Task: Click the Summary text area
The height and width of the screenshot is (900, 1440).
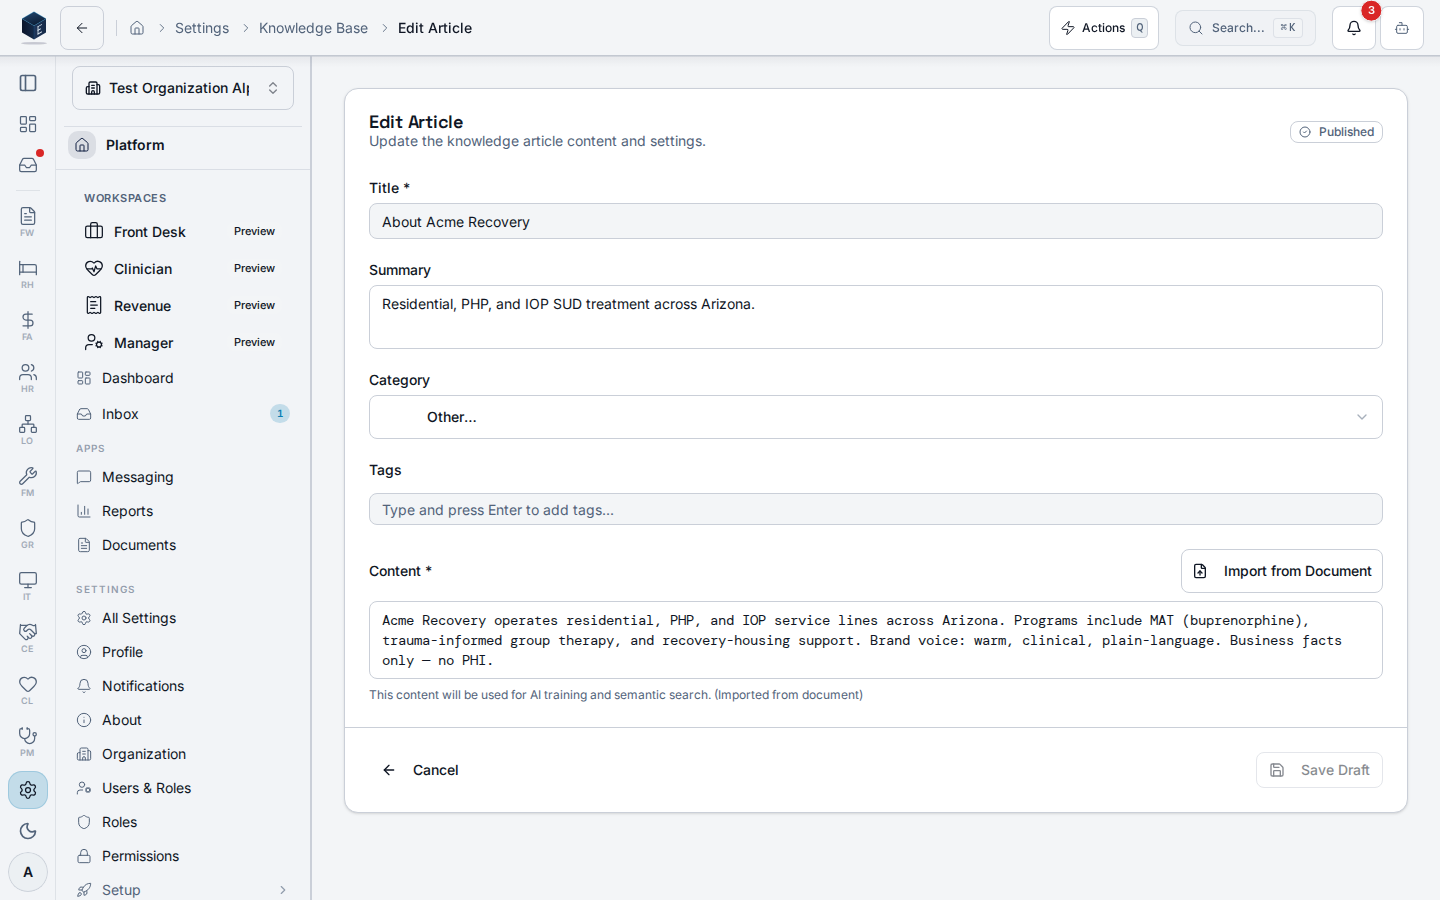Action: [x=875, y=317]
